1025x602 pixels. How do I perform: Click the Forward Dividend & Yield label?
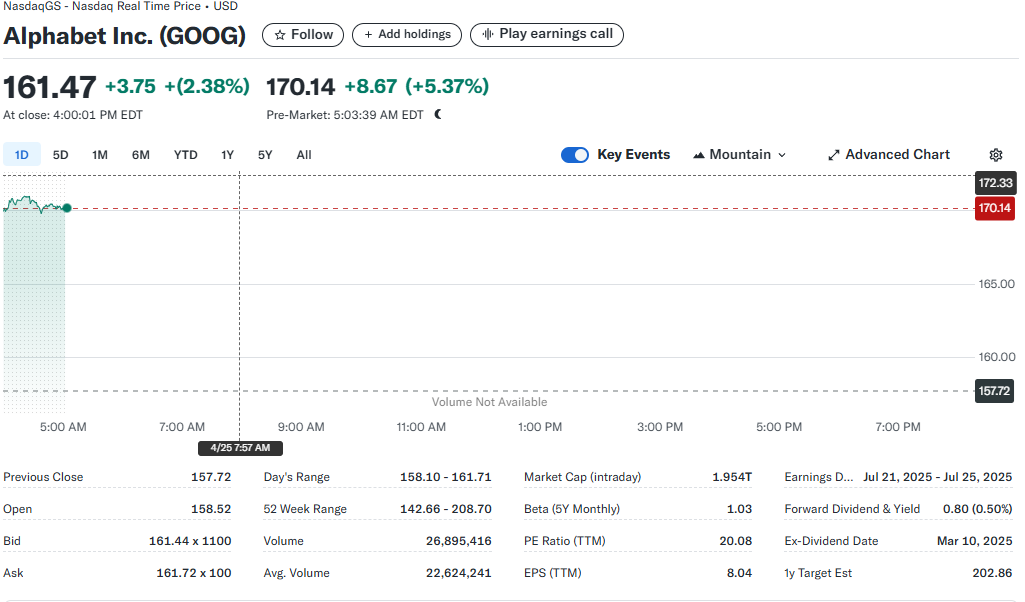(852, 509)
